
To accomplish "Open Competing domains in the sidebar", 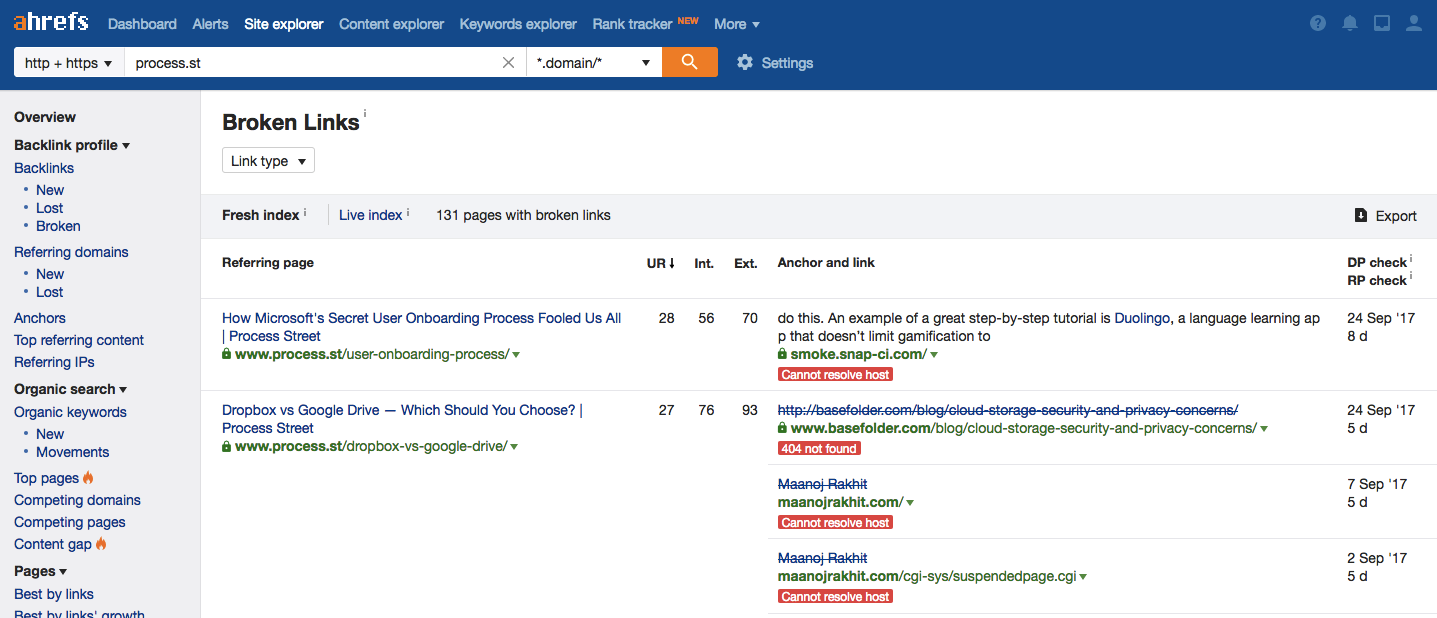I will [x=77, y=500].
